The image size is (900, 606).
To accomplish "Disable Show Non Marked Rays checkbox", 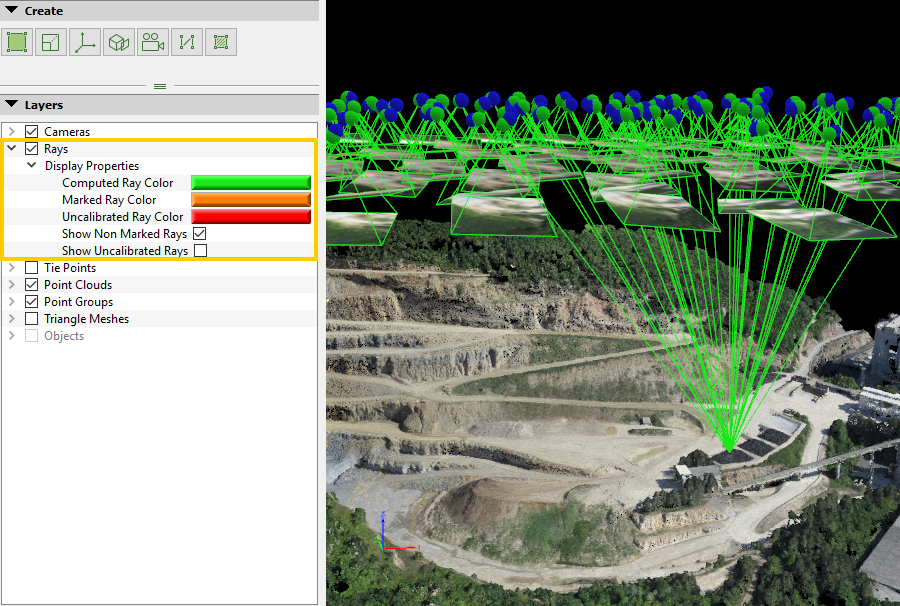I will (x=200, y=234).
